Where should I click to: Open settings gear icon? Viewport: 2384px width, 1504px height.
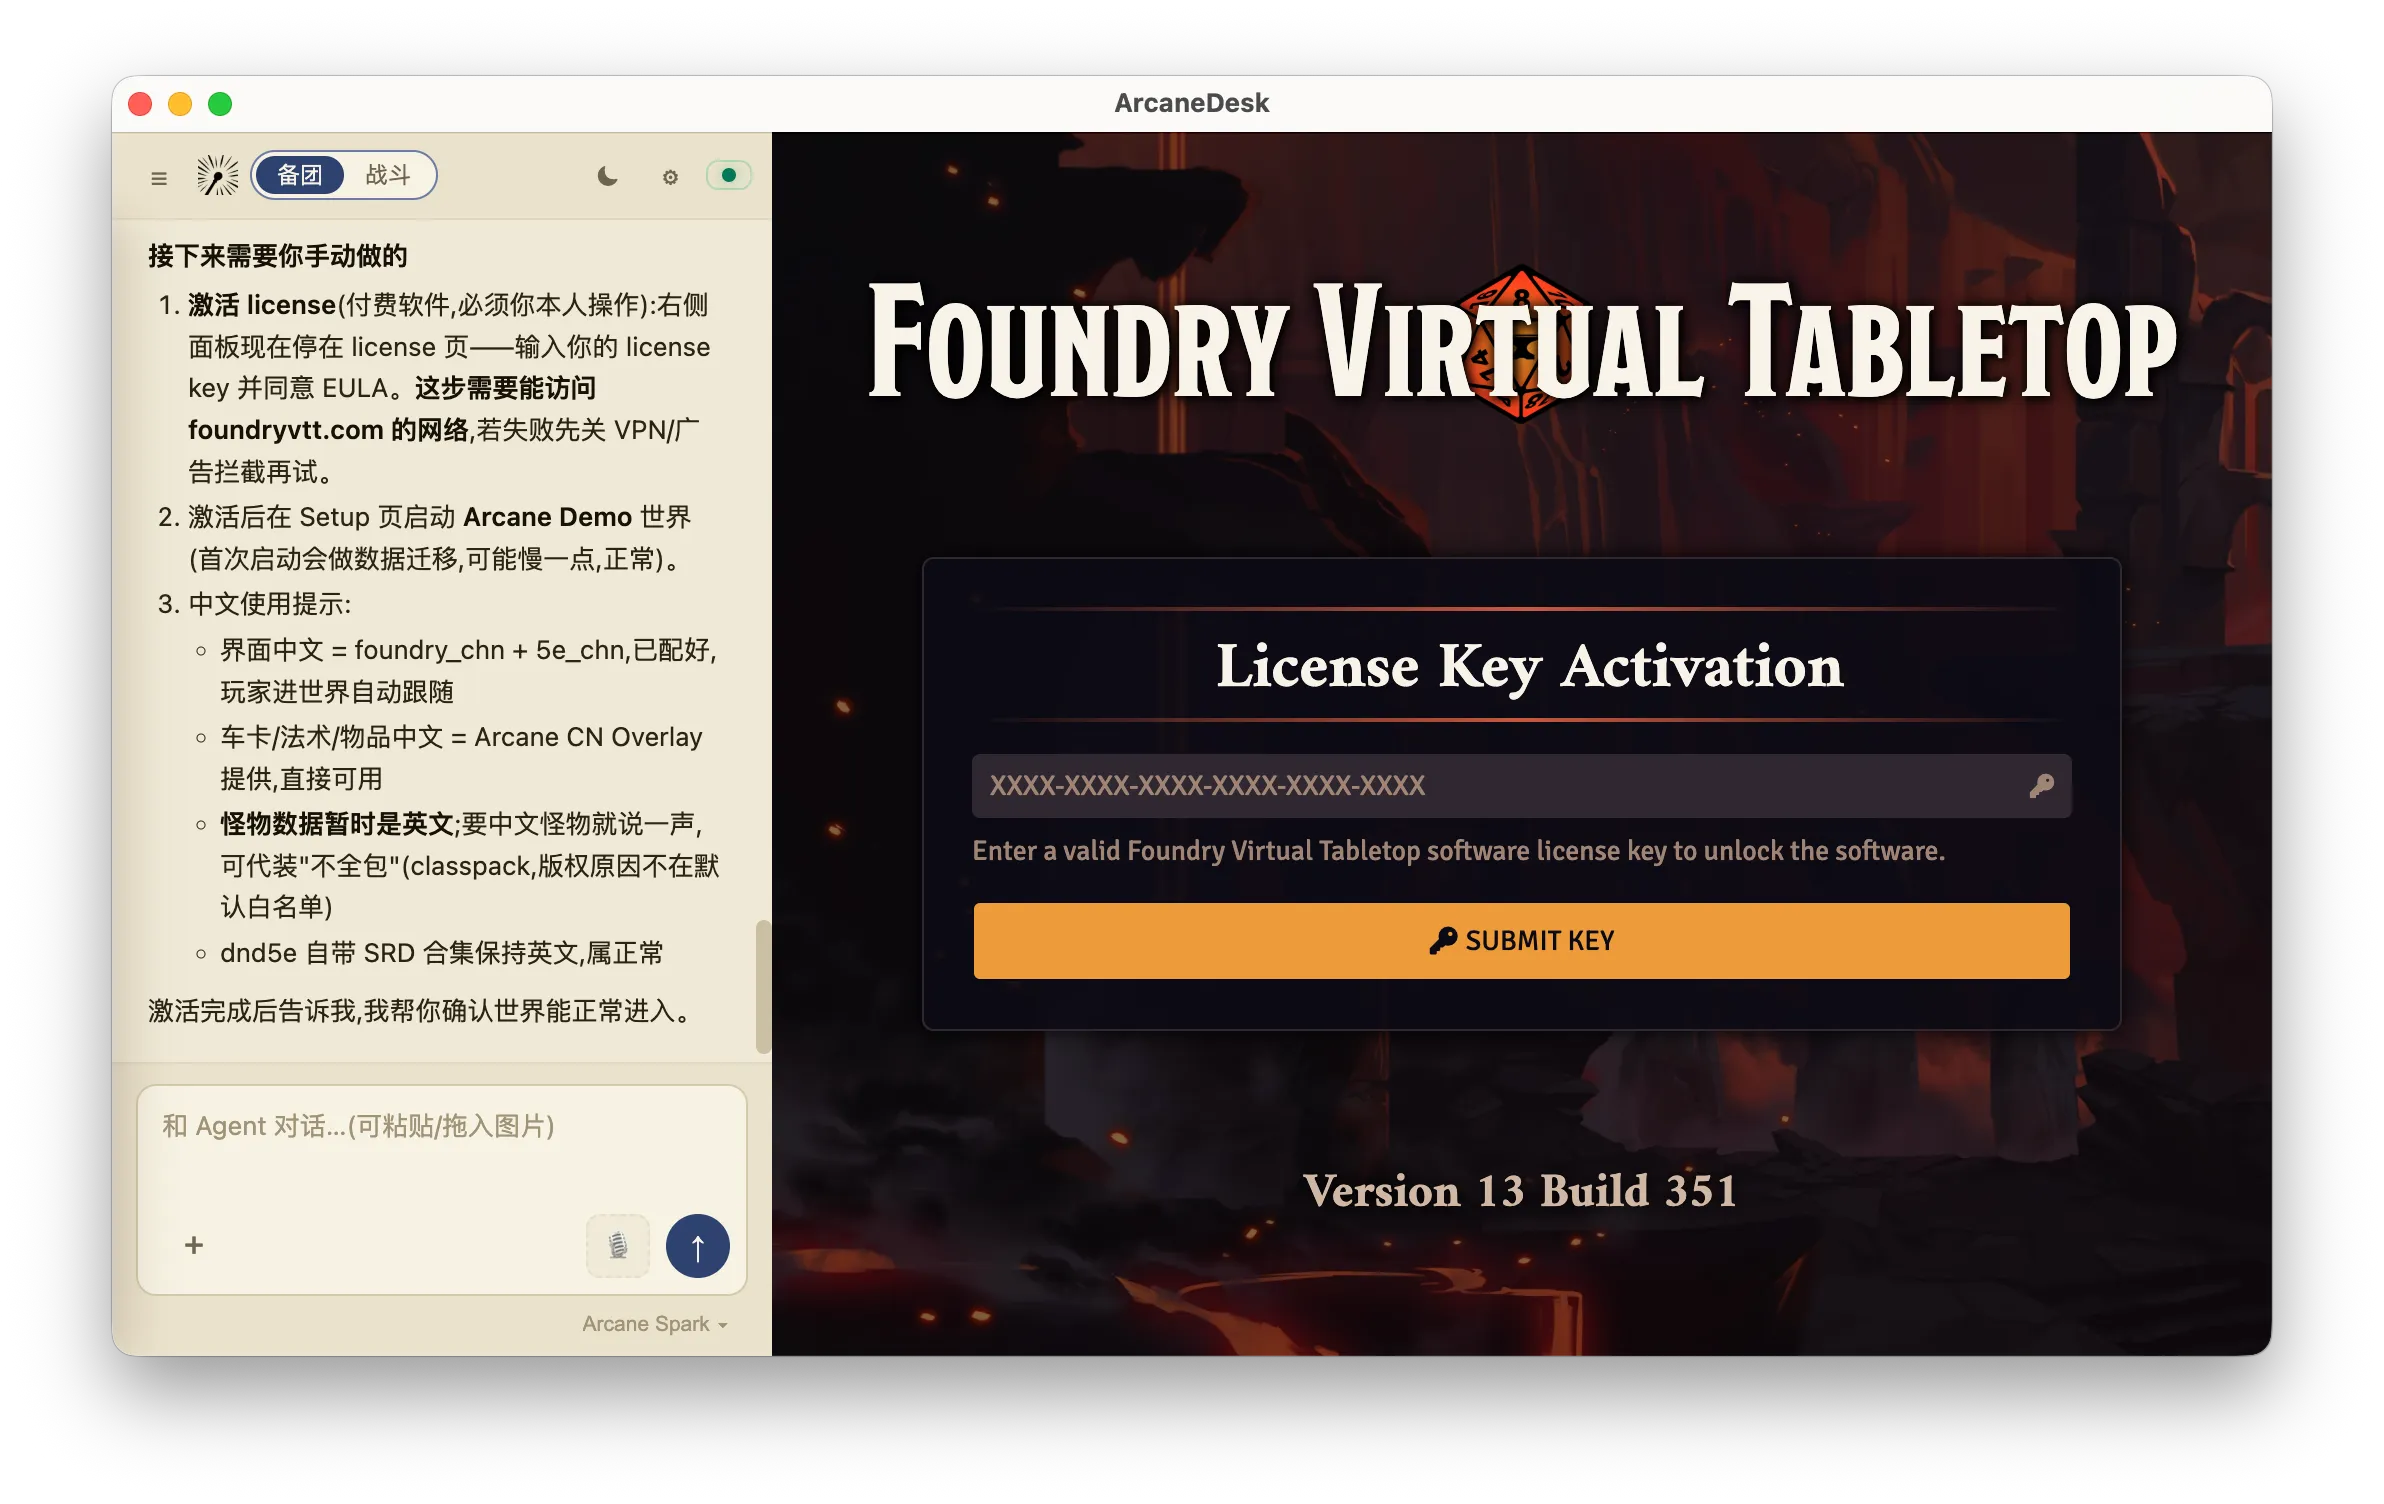670,177
